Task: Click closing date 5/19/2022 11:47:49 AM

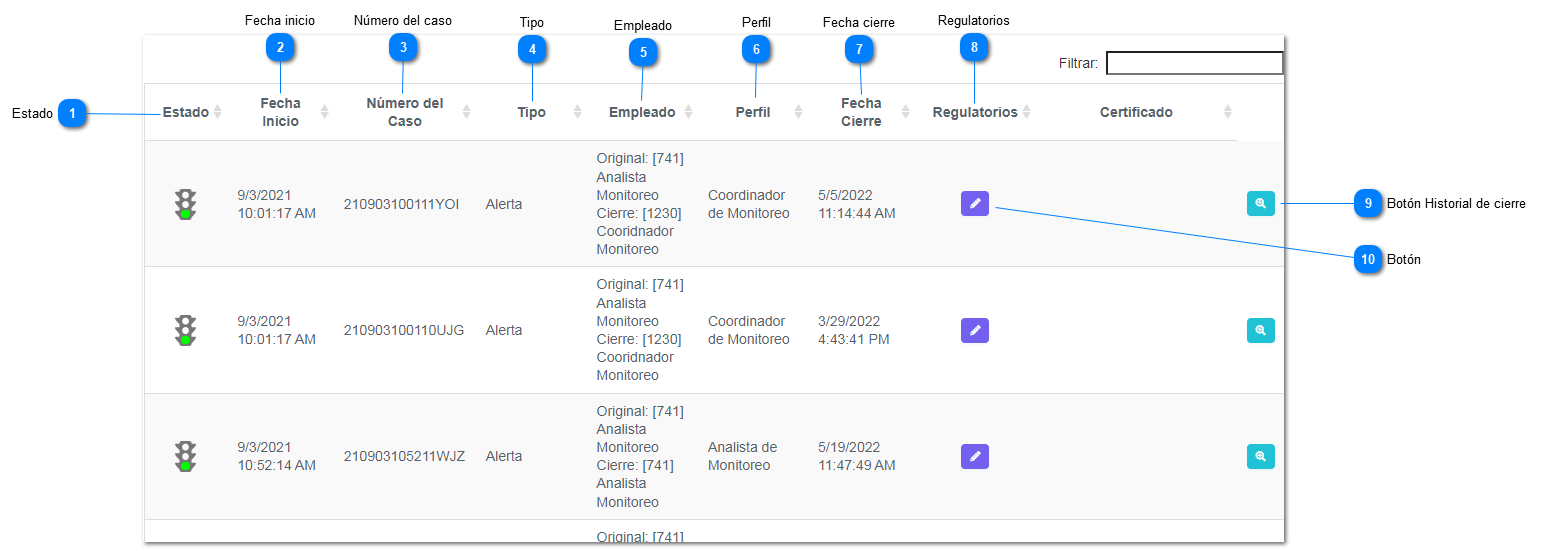Action: [x=857, y=456]
